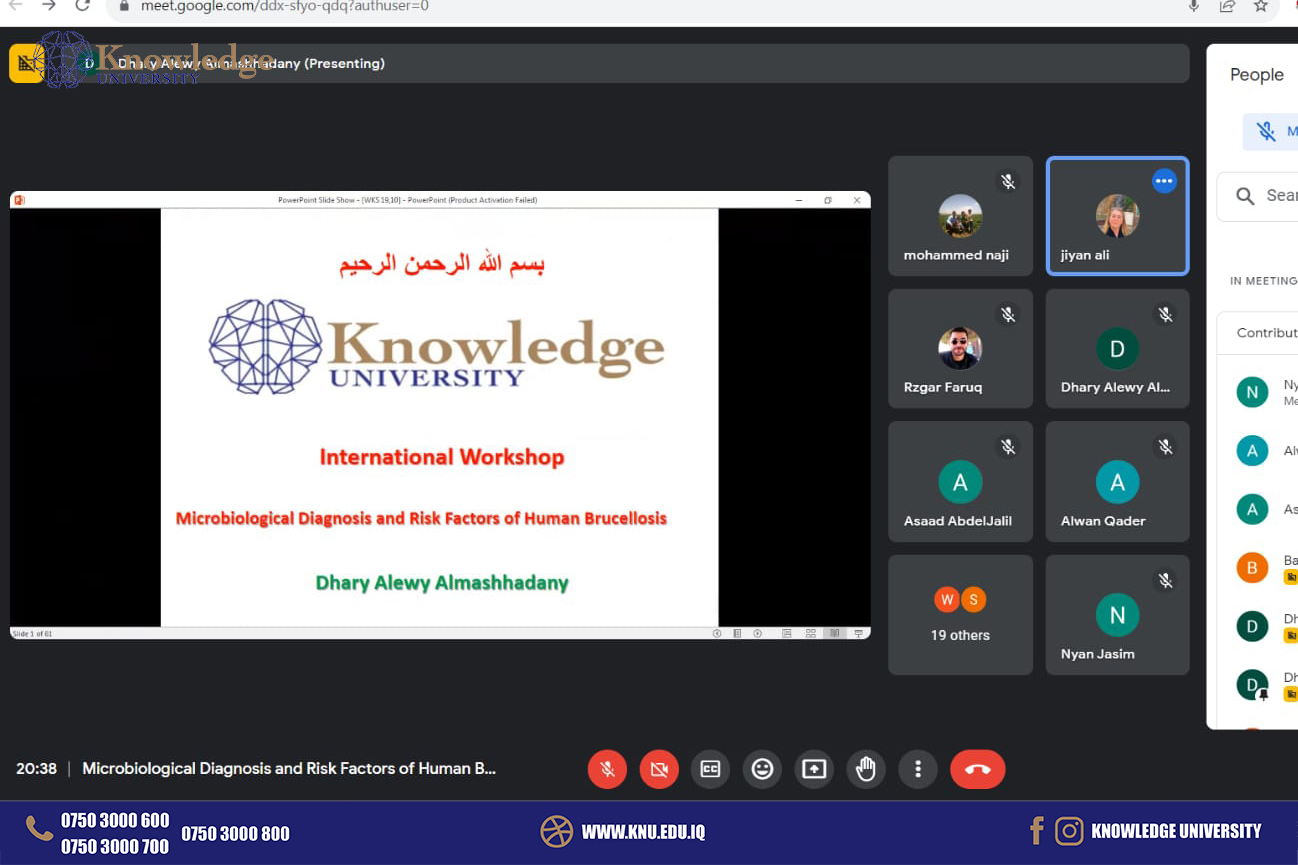Start Slide Show from PowerPoint status bar icon
This screenshot has width=1298, height=865.
(858, 633)
